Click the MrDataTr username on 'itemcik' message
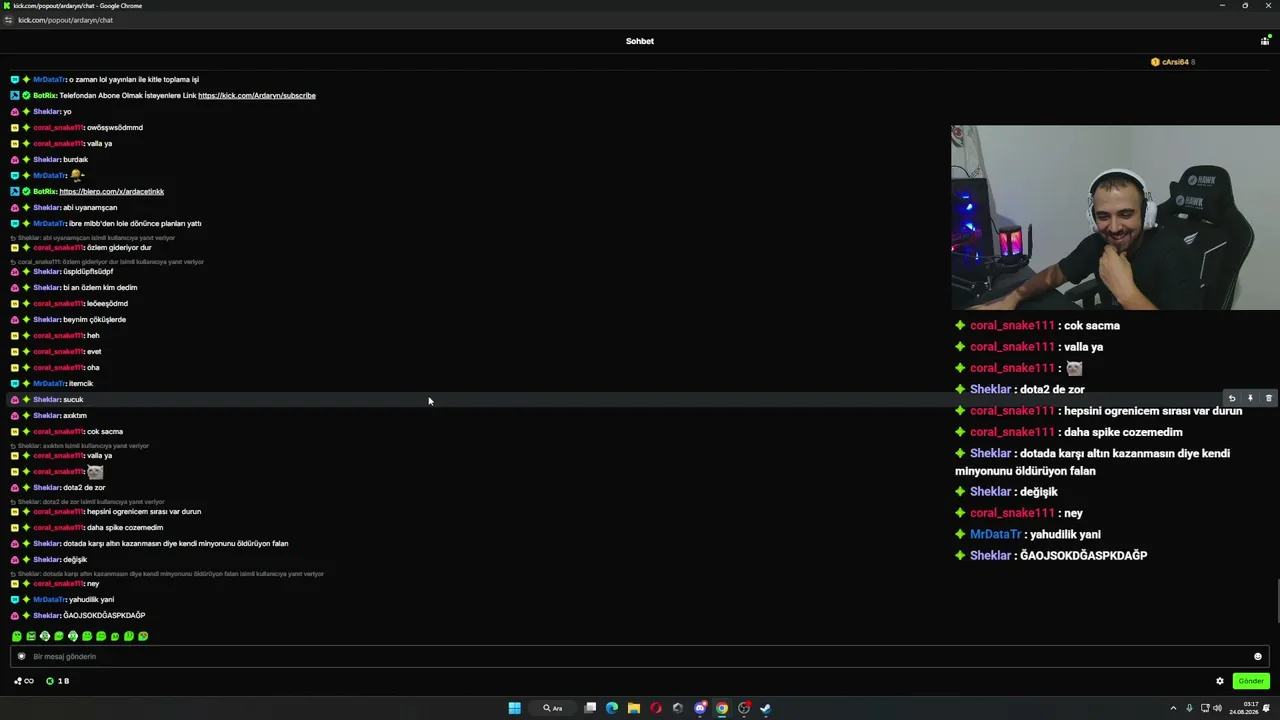Viewport: 1280px width, 720px height. pos(49,384)
